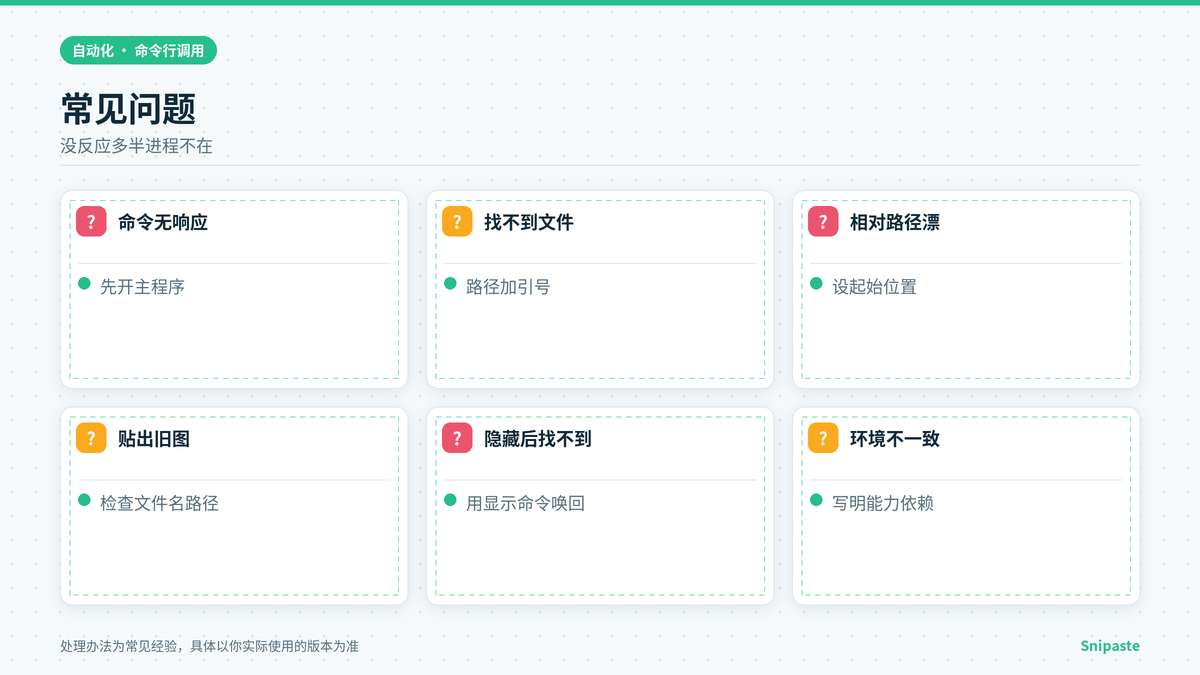Screen dimensions: 1200x675
Task: Click the footer note 处理办法为常见经验
Action: pos(118,646)
